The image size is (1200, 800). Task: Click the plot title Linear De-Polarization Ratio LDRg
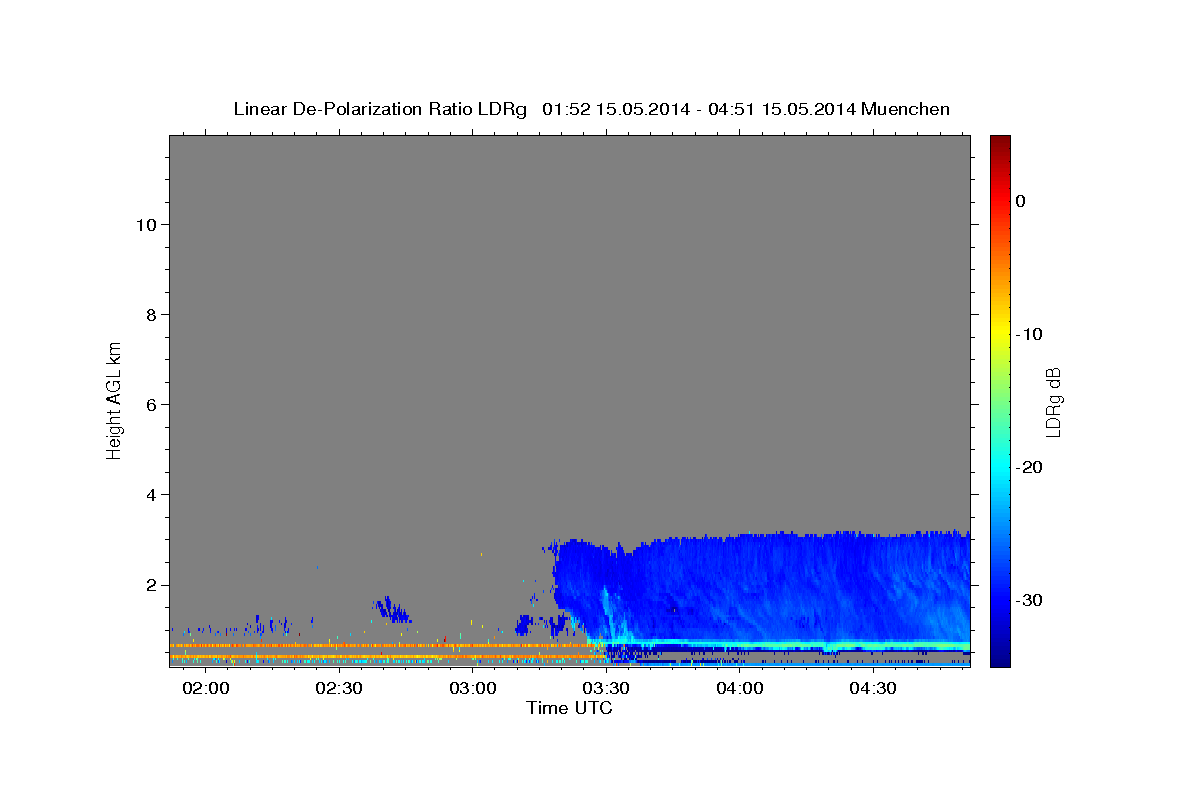click(x=379, y=109)
